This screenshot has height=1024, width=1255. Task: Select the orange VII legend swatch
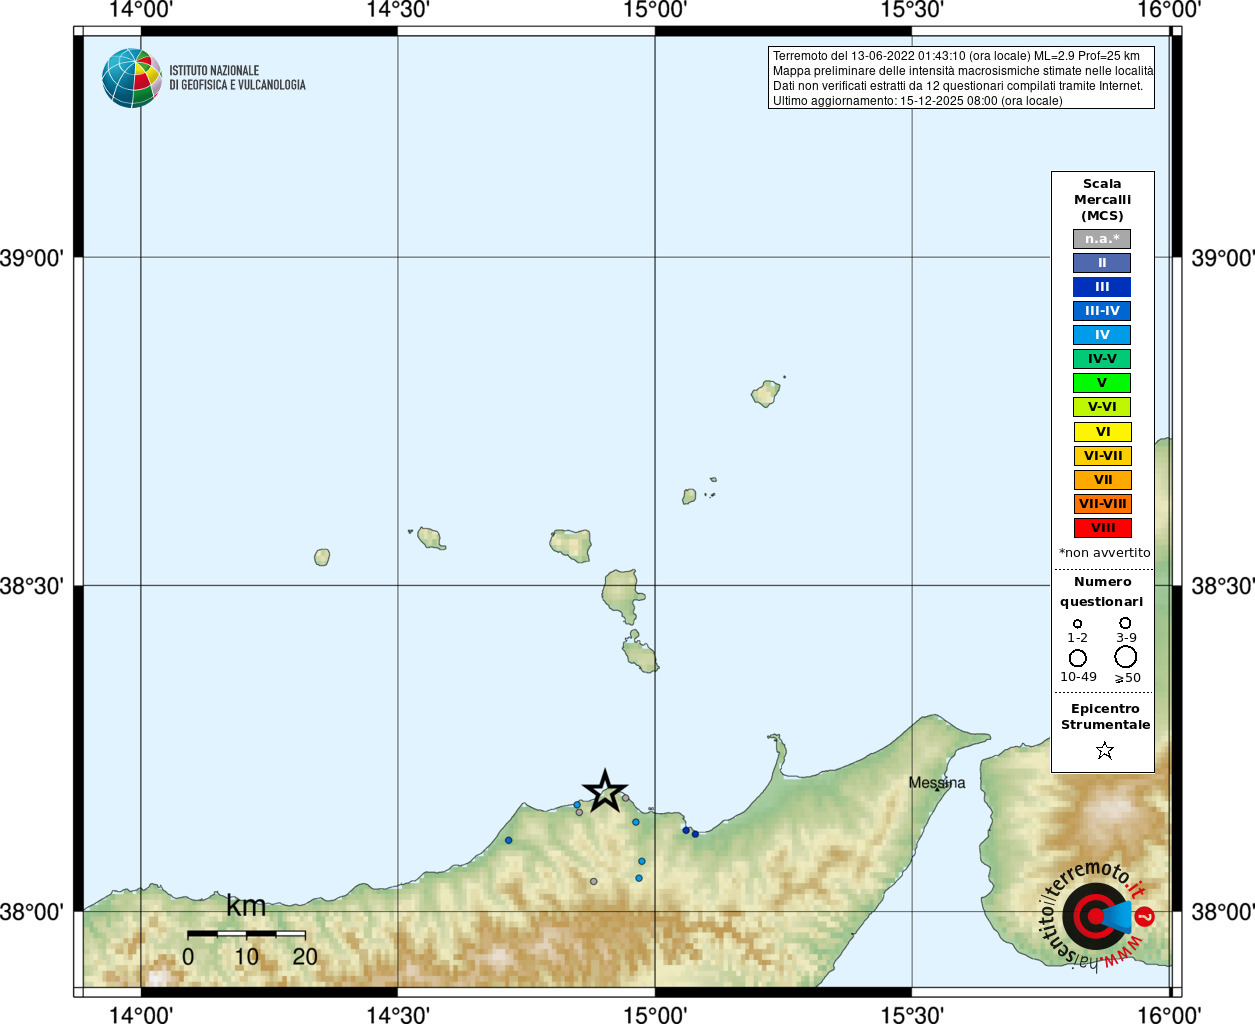pos(1102,480)
